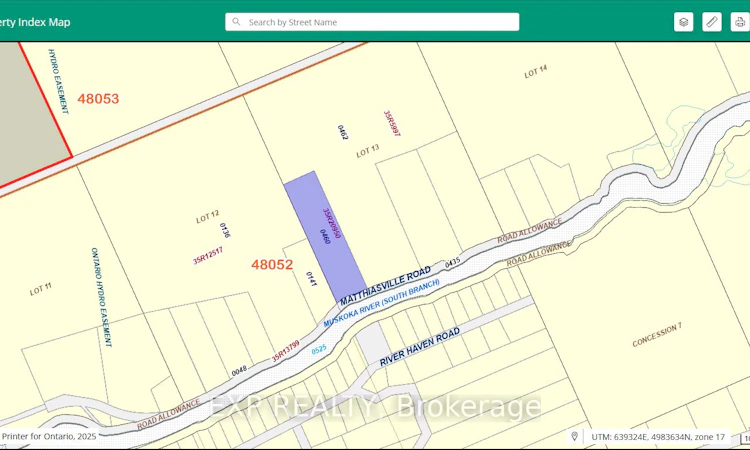Click parcel number 0462
Image resolution: width=750 pixels, height=450 pixels.
(342, 132)
